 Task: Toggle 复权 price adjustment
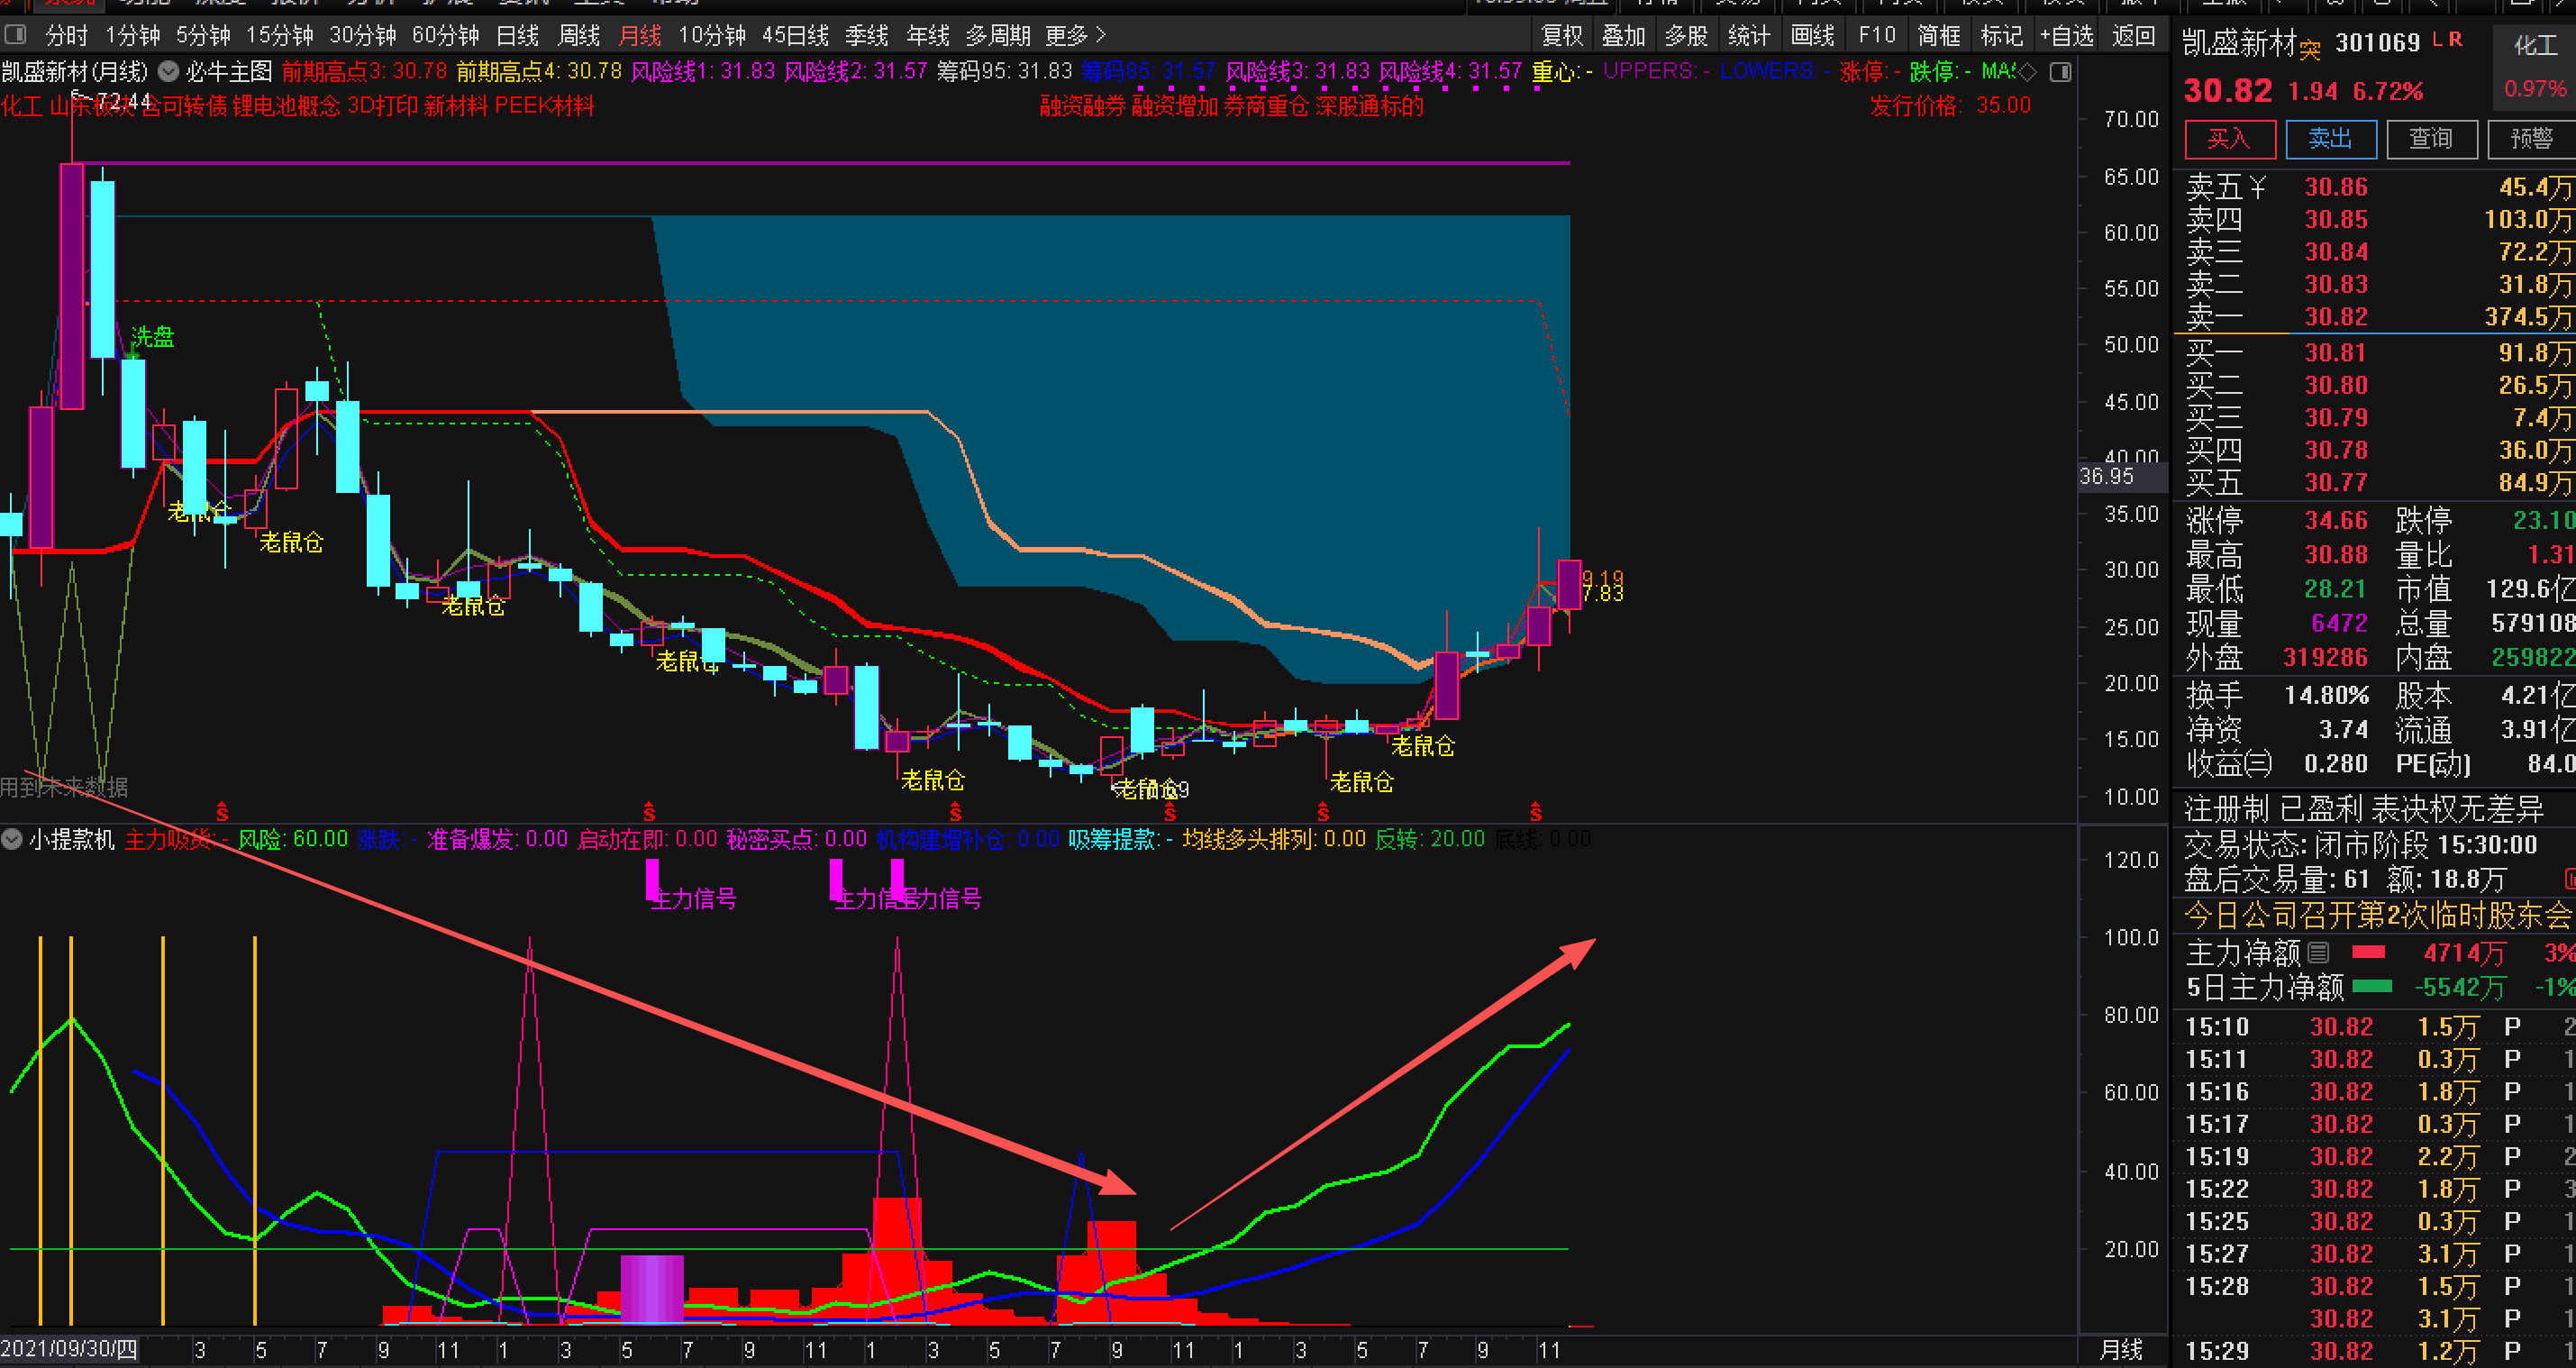point(1562,36)
